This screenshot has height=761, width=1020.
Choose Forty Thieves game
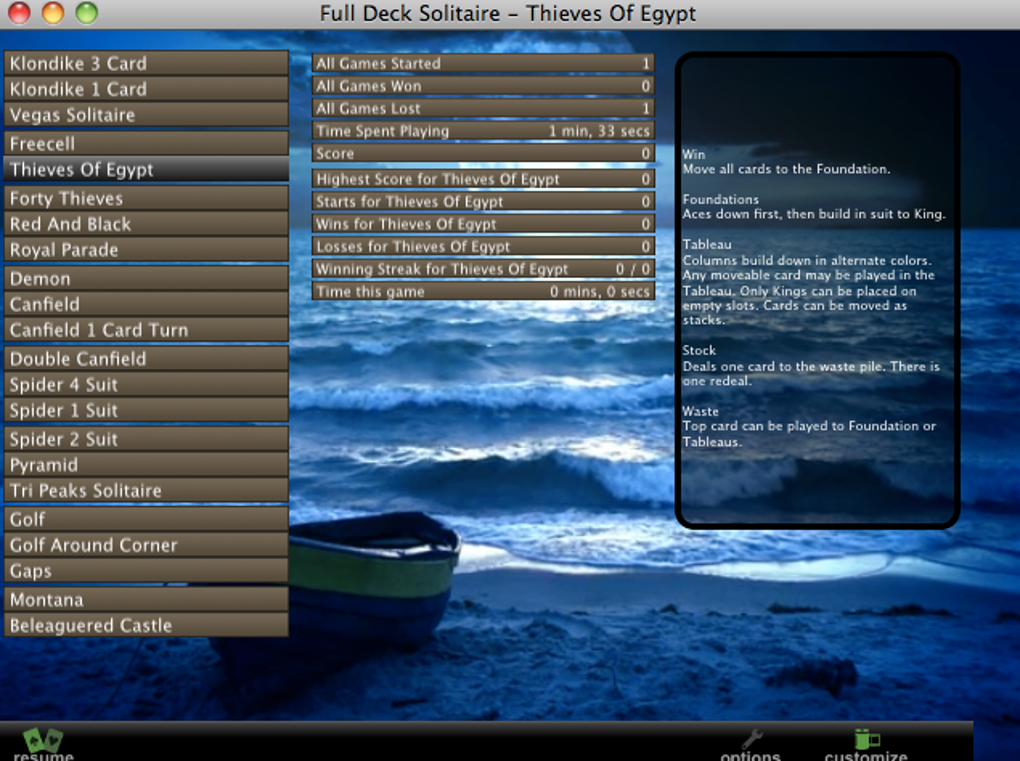(146, 198)
